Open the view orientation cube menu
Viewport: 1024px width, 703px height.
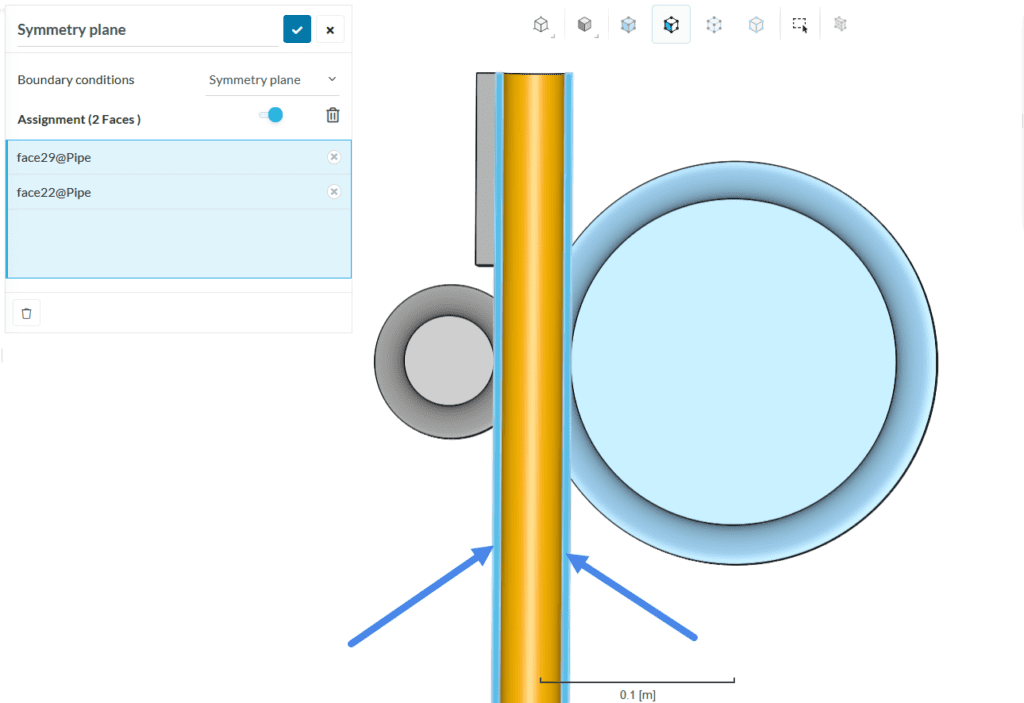pyautogui.click(x=541, y=25)
